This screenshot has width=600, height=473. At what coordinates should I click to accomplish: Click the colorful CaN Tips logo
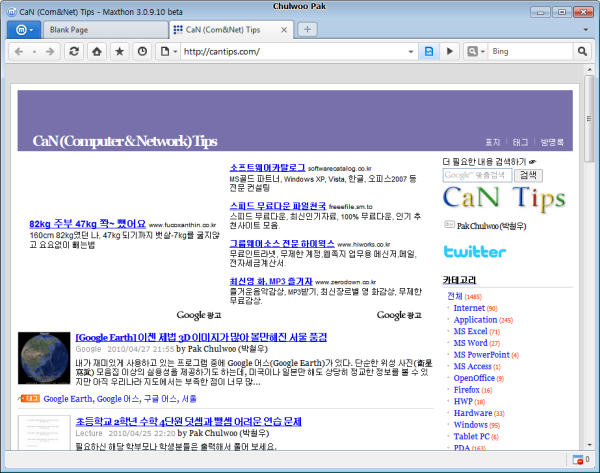point(504,198)
